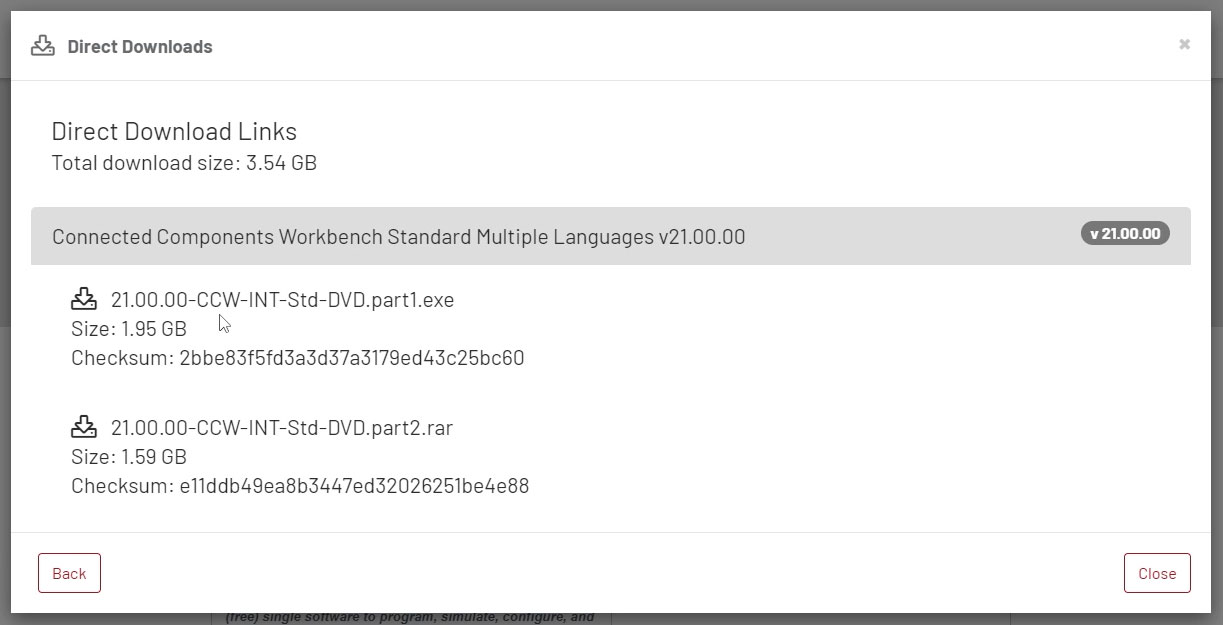Select the Connected Components Workbench Standard header bar
Screen dimensions: 1223x625
(611, 236)
